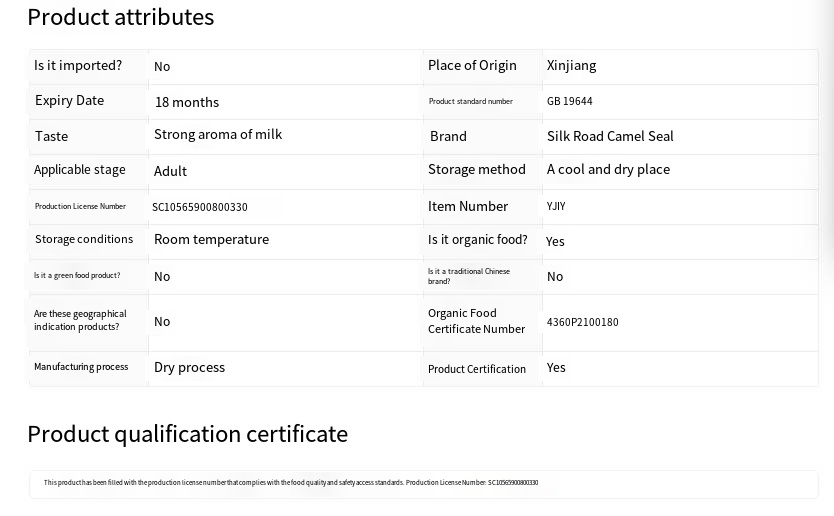The height and width of the screenshot is (516, 834).
Task: Click the Is it organic food? label
Action: coord(477,239)
